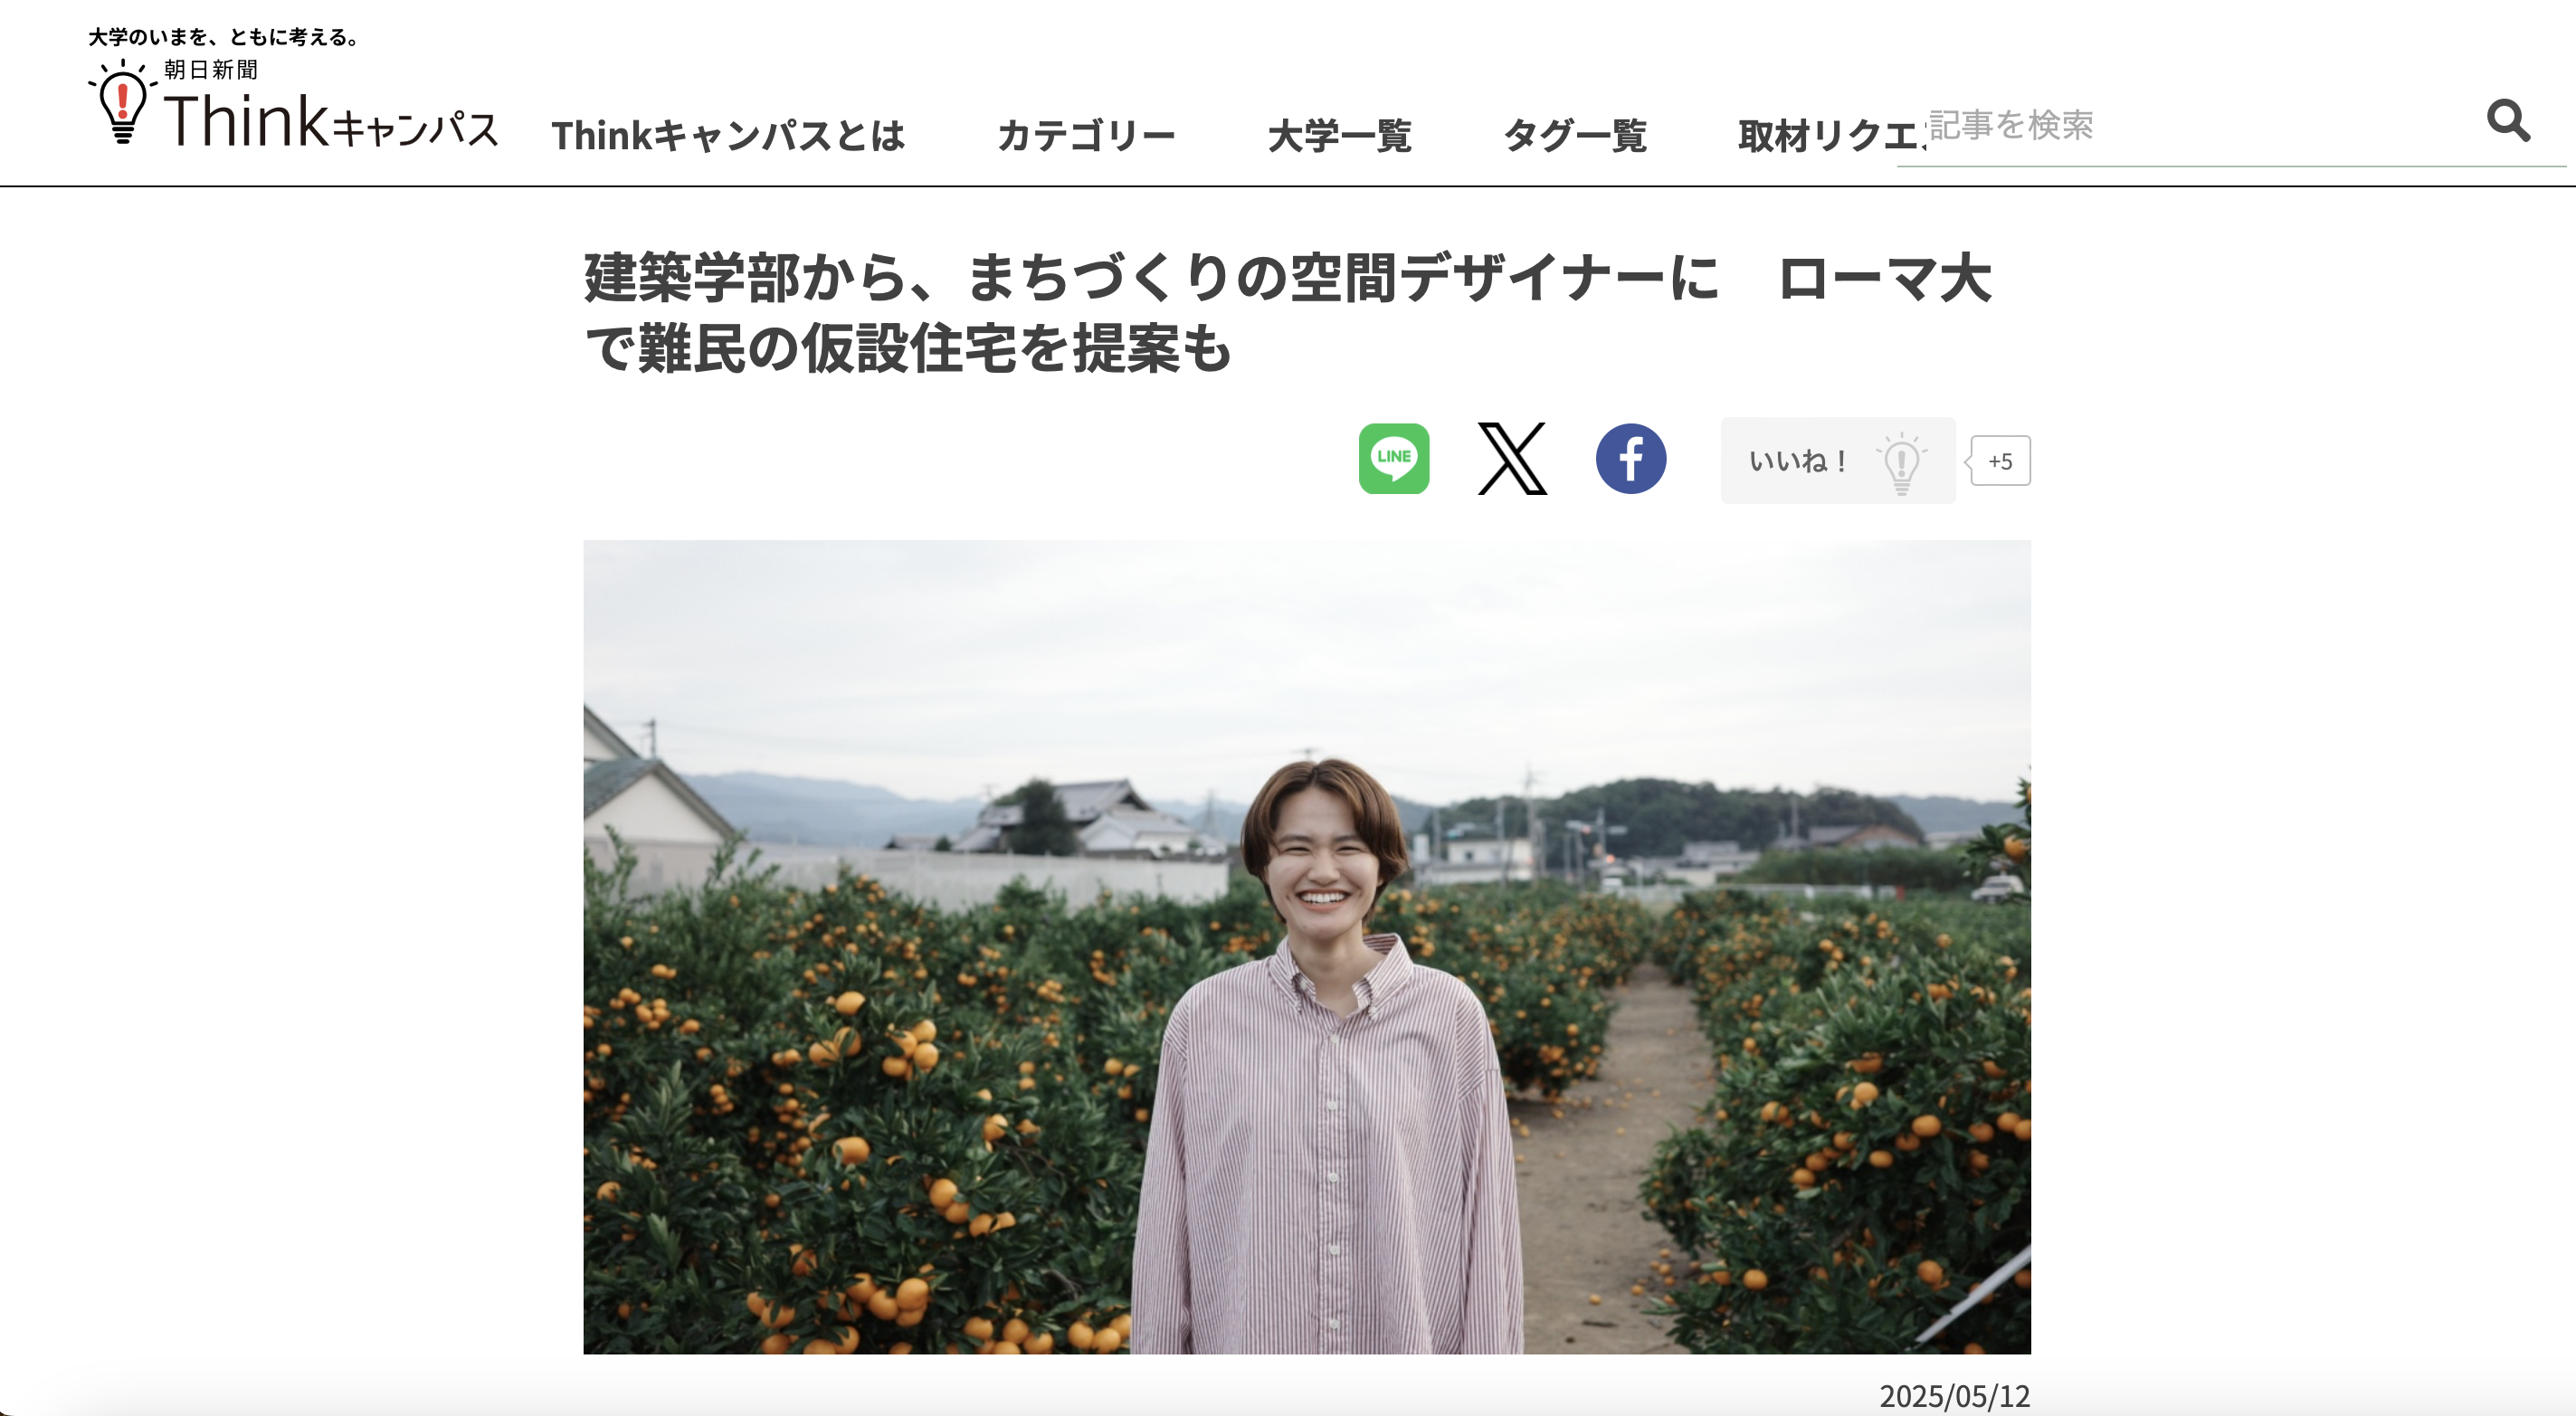
Task: Open the タグ一覧 menu item
Action: 1575,136
